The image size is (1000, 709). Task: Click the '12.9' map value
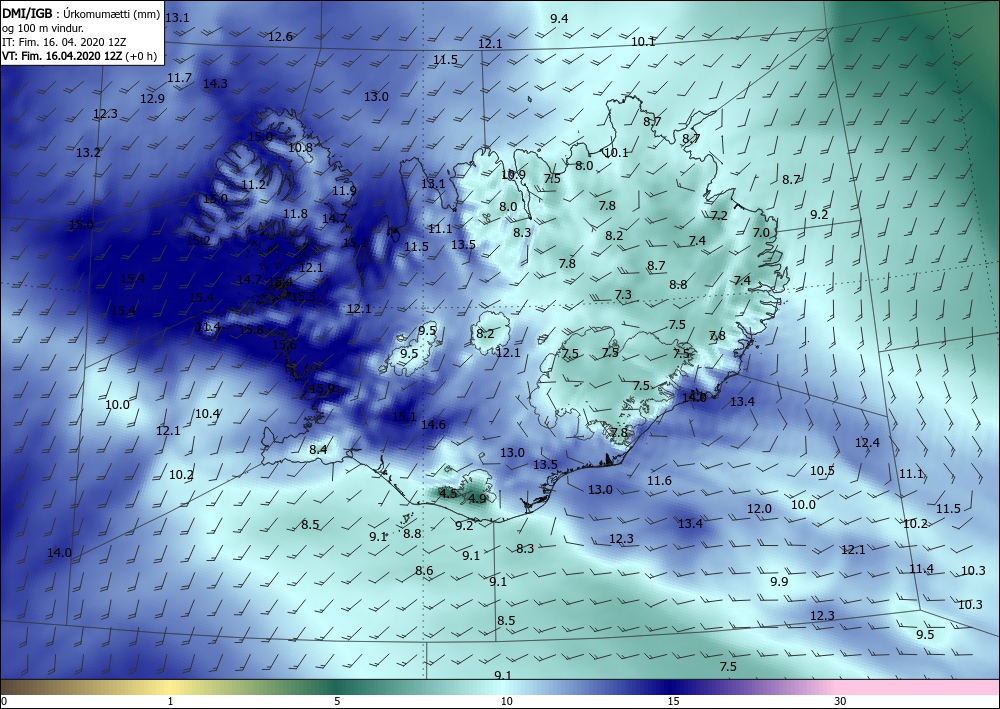coord(152,99)
